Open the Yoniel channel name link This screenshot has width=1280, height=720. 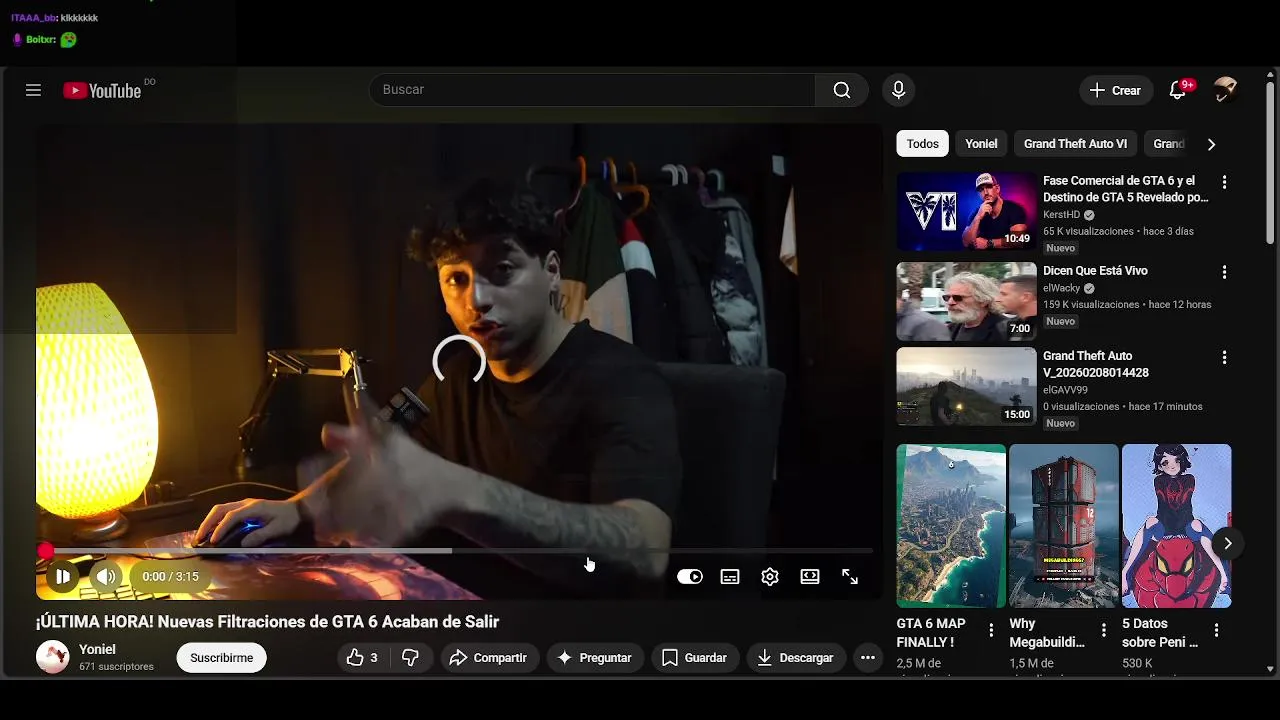[97, 650]
